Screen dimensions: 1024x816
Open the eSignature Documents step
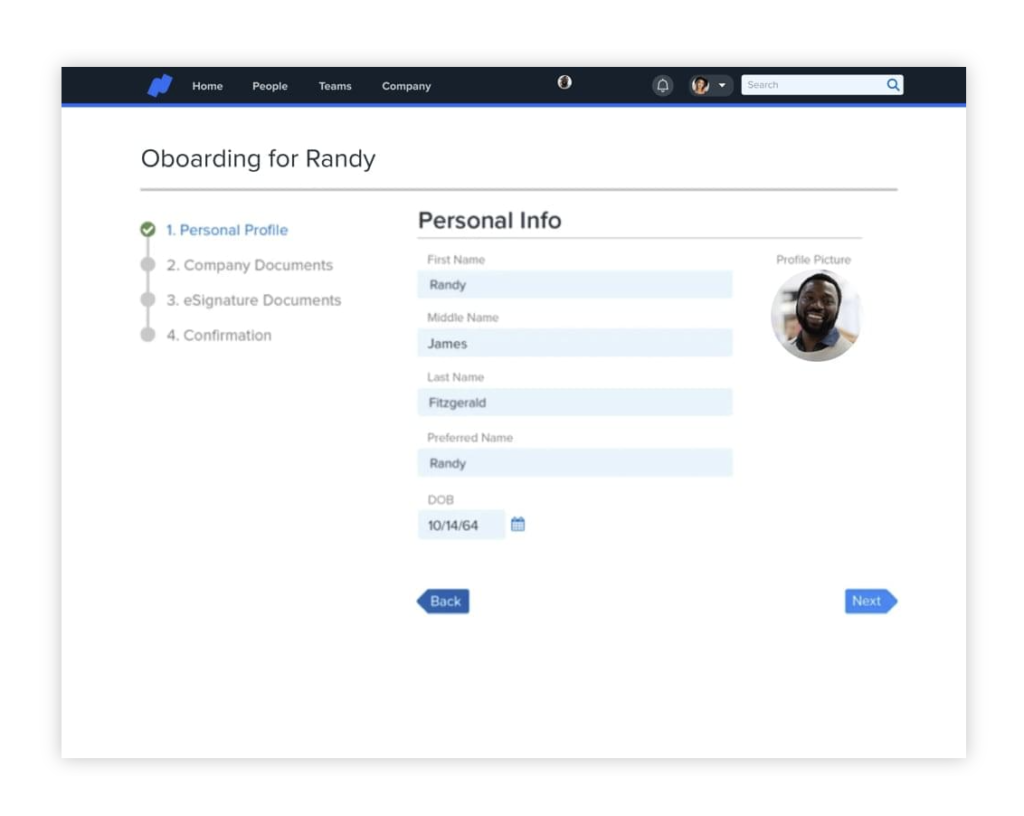click(x=253, y=300)
